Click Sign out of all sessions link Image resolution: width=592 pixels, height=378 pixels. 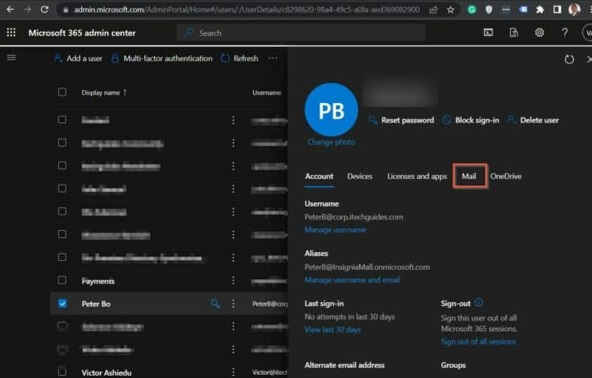(478, 342)
